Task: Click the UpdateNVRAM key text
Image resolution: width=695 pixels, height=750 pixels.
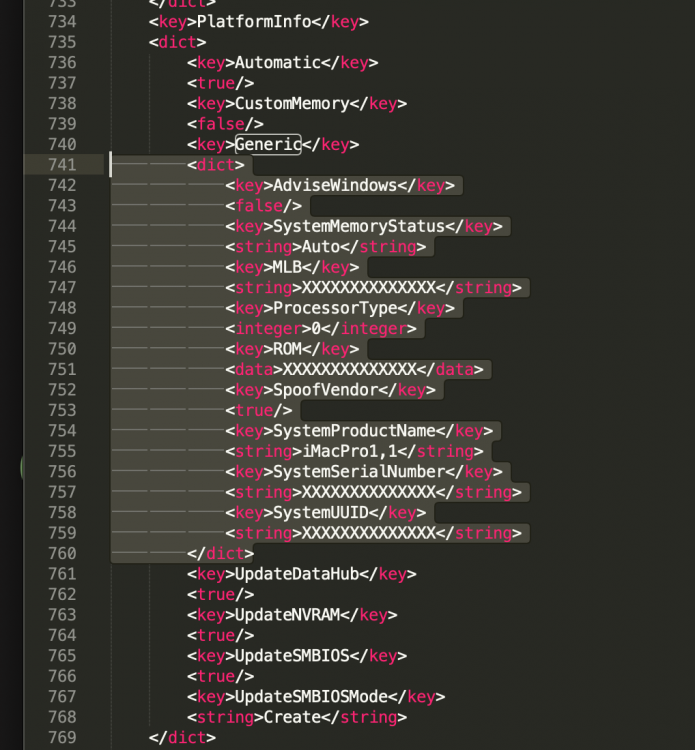Action: (x=287, y=615)
